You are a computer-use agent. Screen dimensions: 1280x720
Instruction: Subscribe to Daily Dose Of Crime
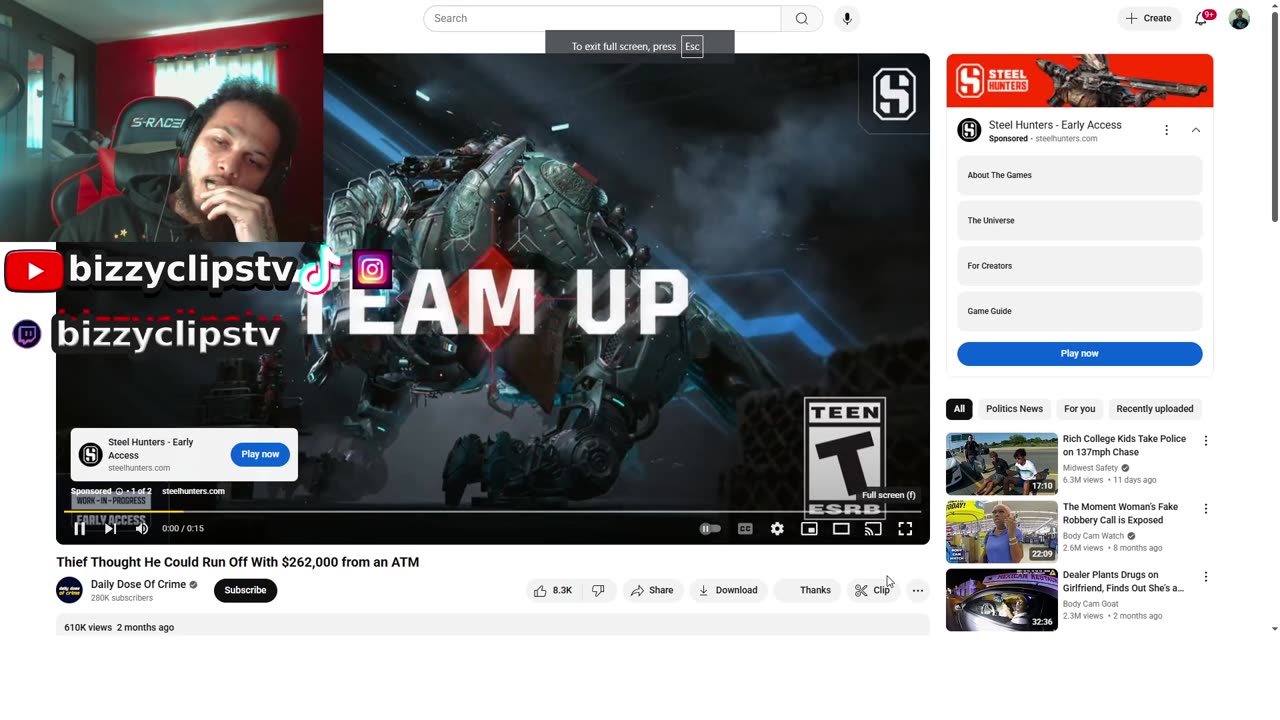pyautogui.click(x=245, y=590)
